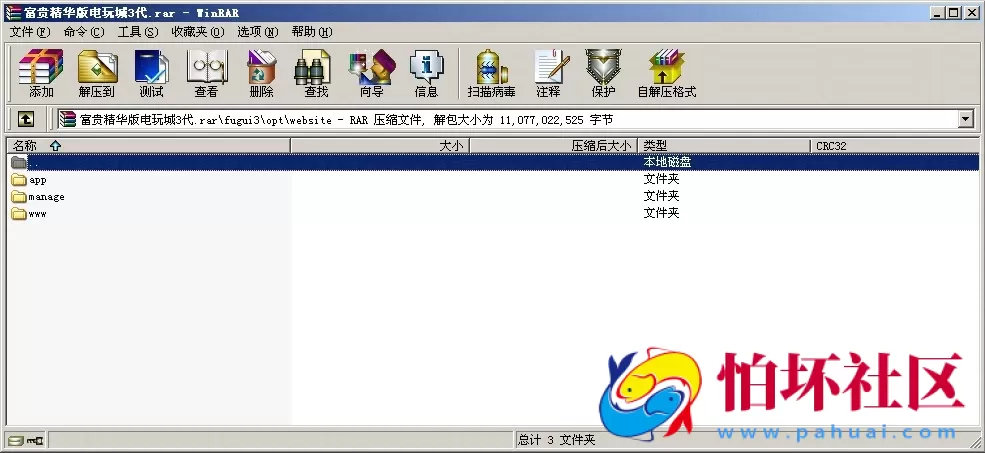985x453 pixels.
Task: Open the Wizard (向导) toolbar icon
Action: pyautogui.click(x=372, y=67)
